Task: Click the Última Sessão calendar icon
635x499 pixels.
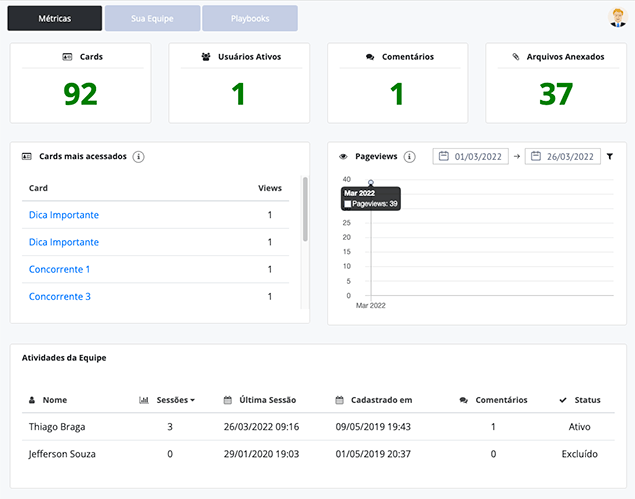Action: click(228, 400)
